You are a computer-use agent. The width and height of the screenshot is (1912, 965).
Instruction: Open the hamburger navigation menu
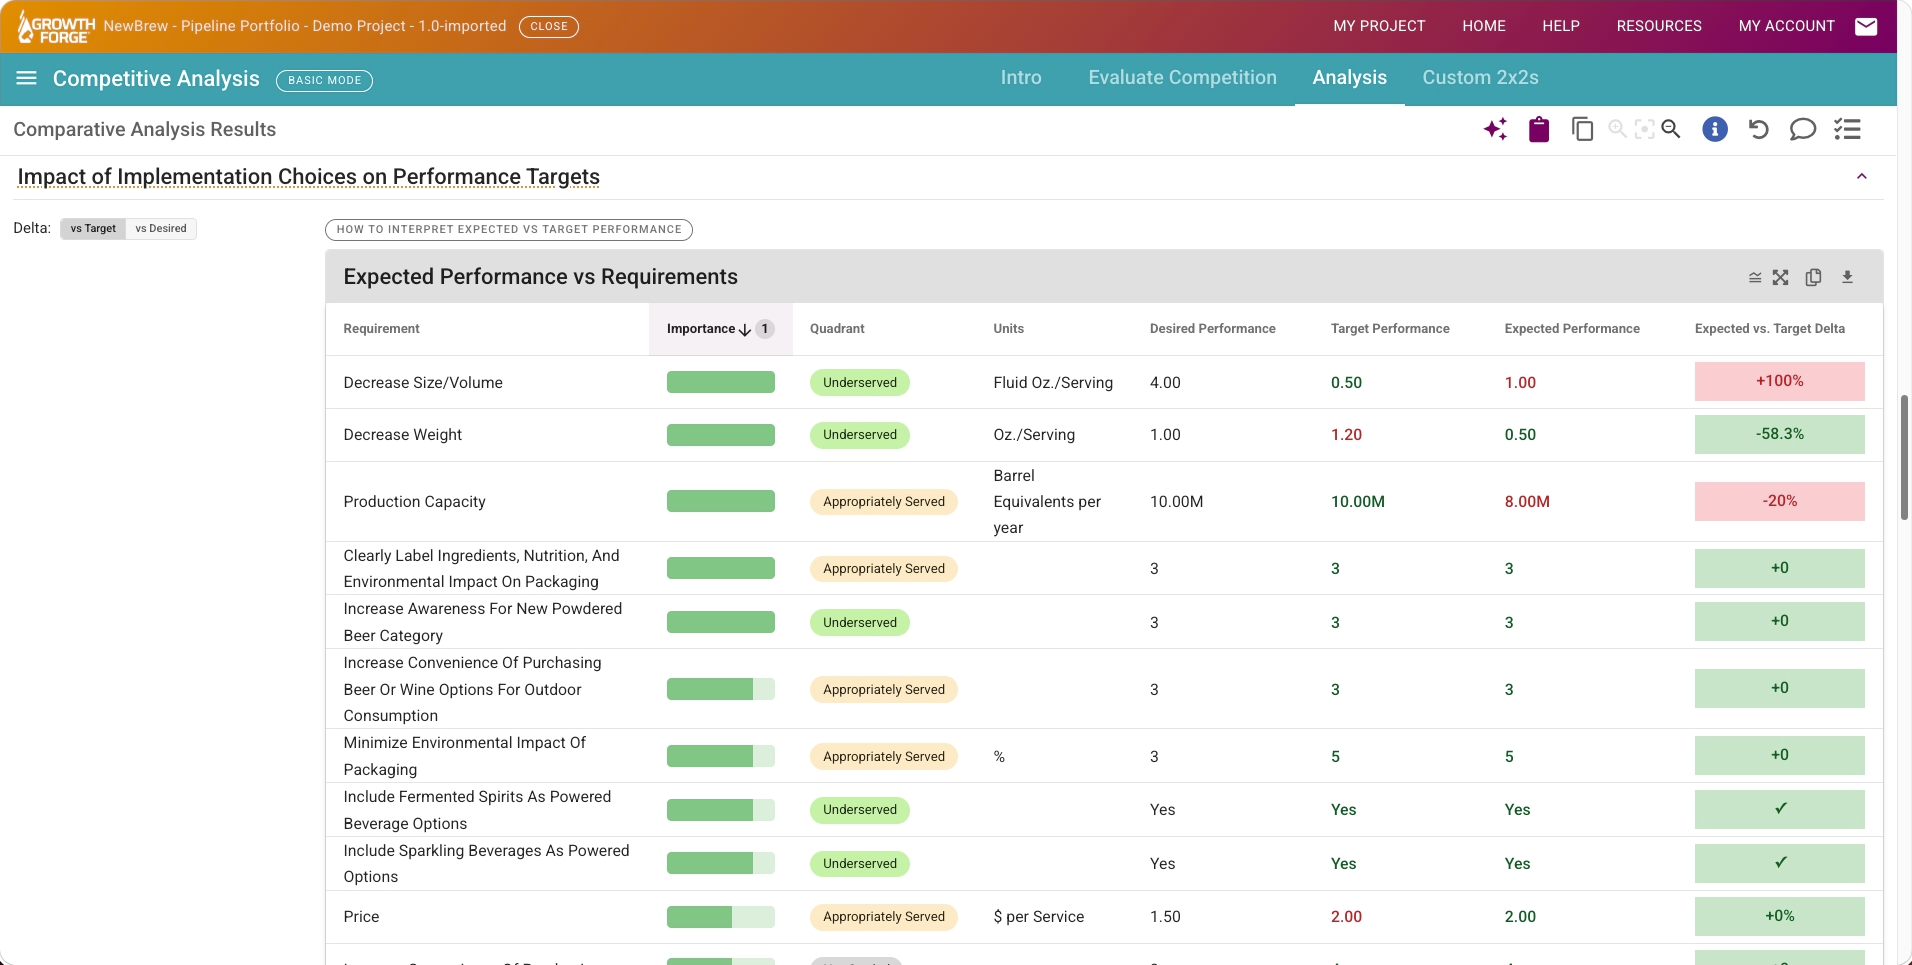coord(27,78)
